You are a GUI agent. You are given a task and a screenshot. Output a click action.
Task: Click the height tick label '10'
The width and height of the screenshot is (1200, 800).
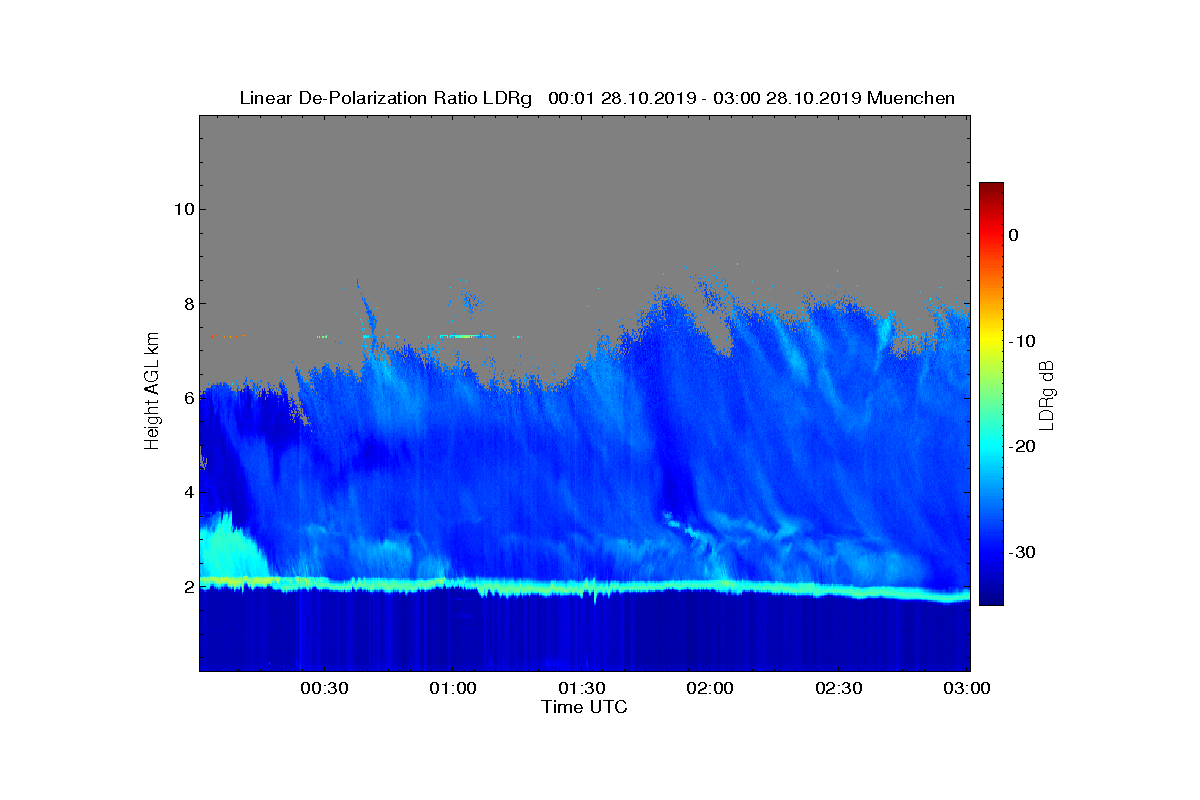click(183, 209)
